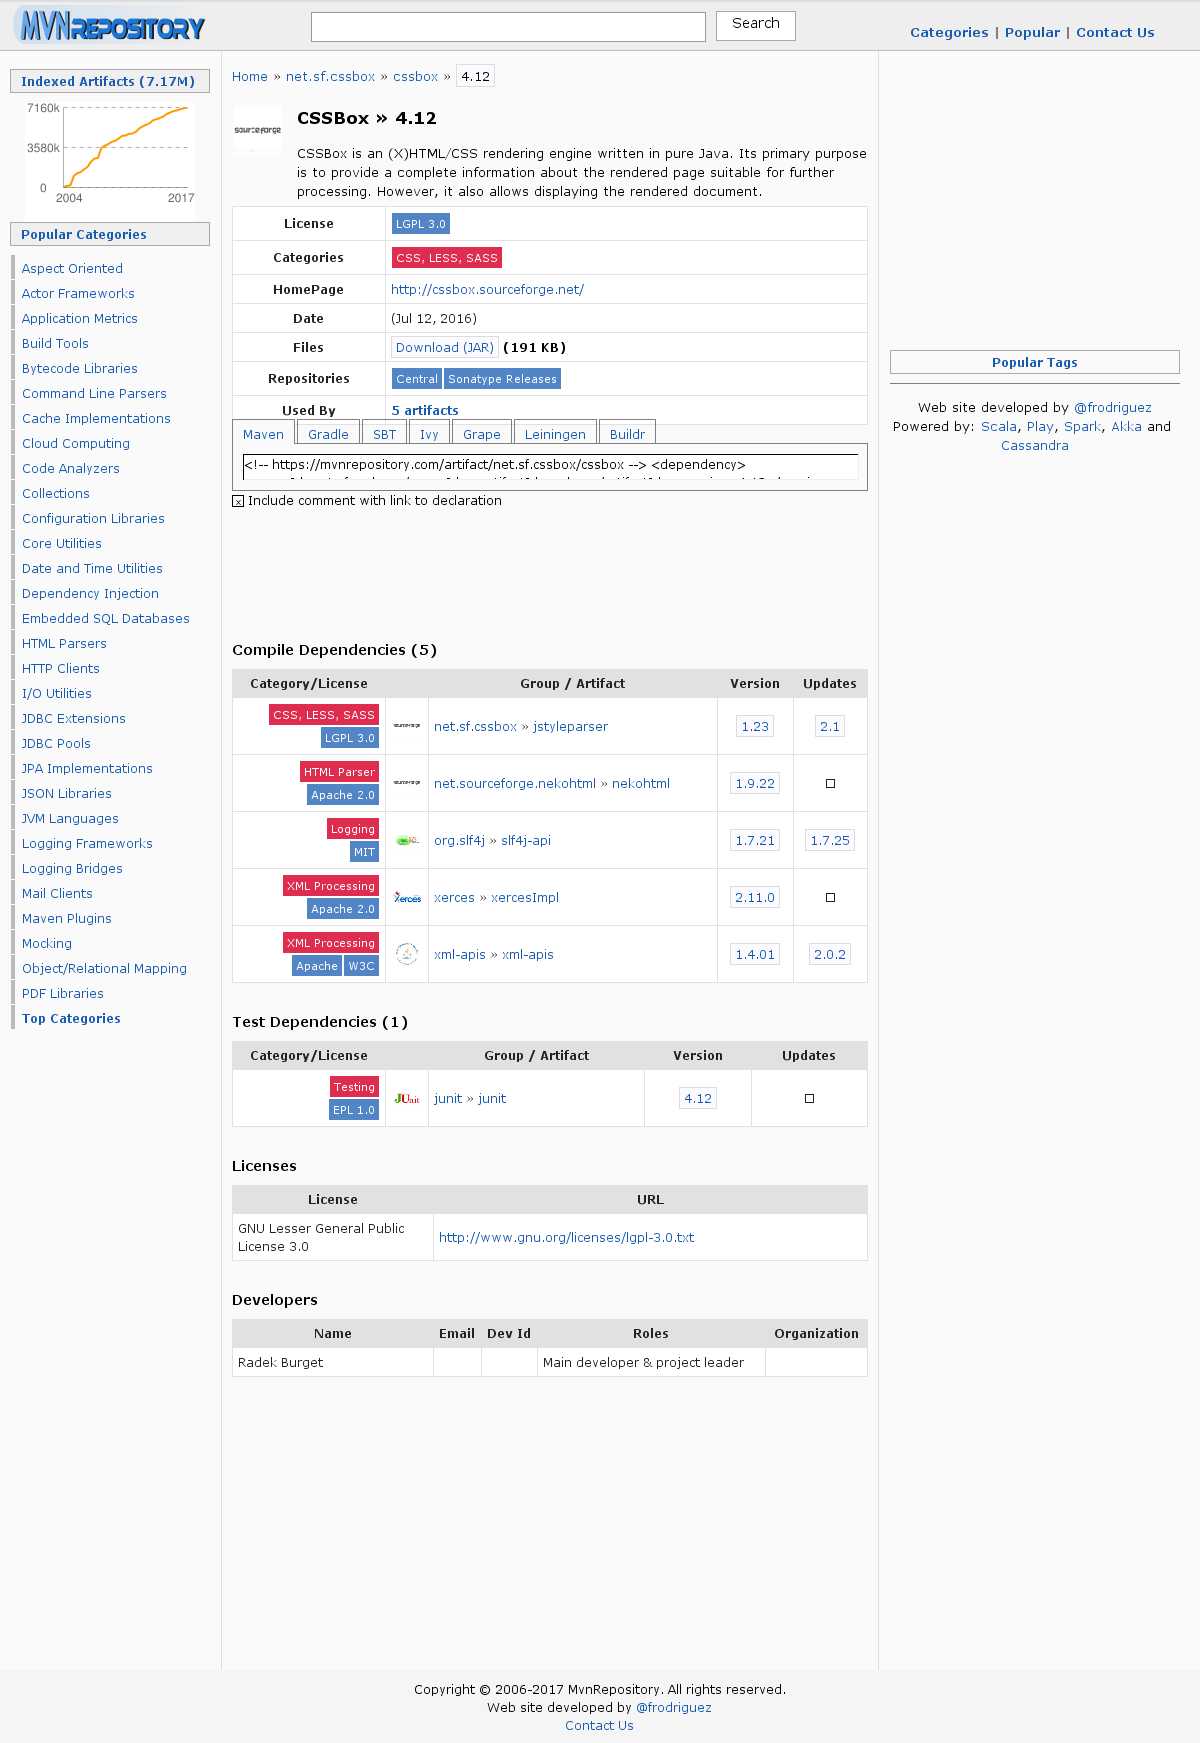Click the Indexed Artifacts (7.17M) header

(x=110, y=82)
